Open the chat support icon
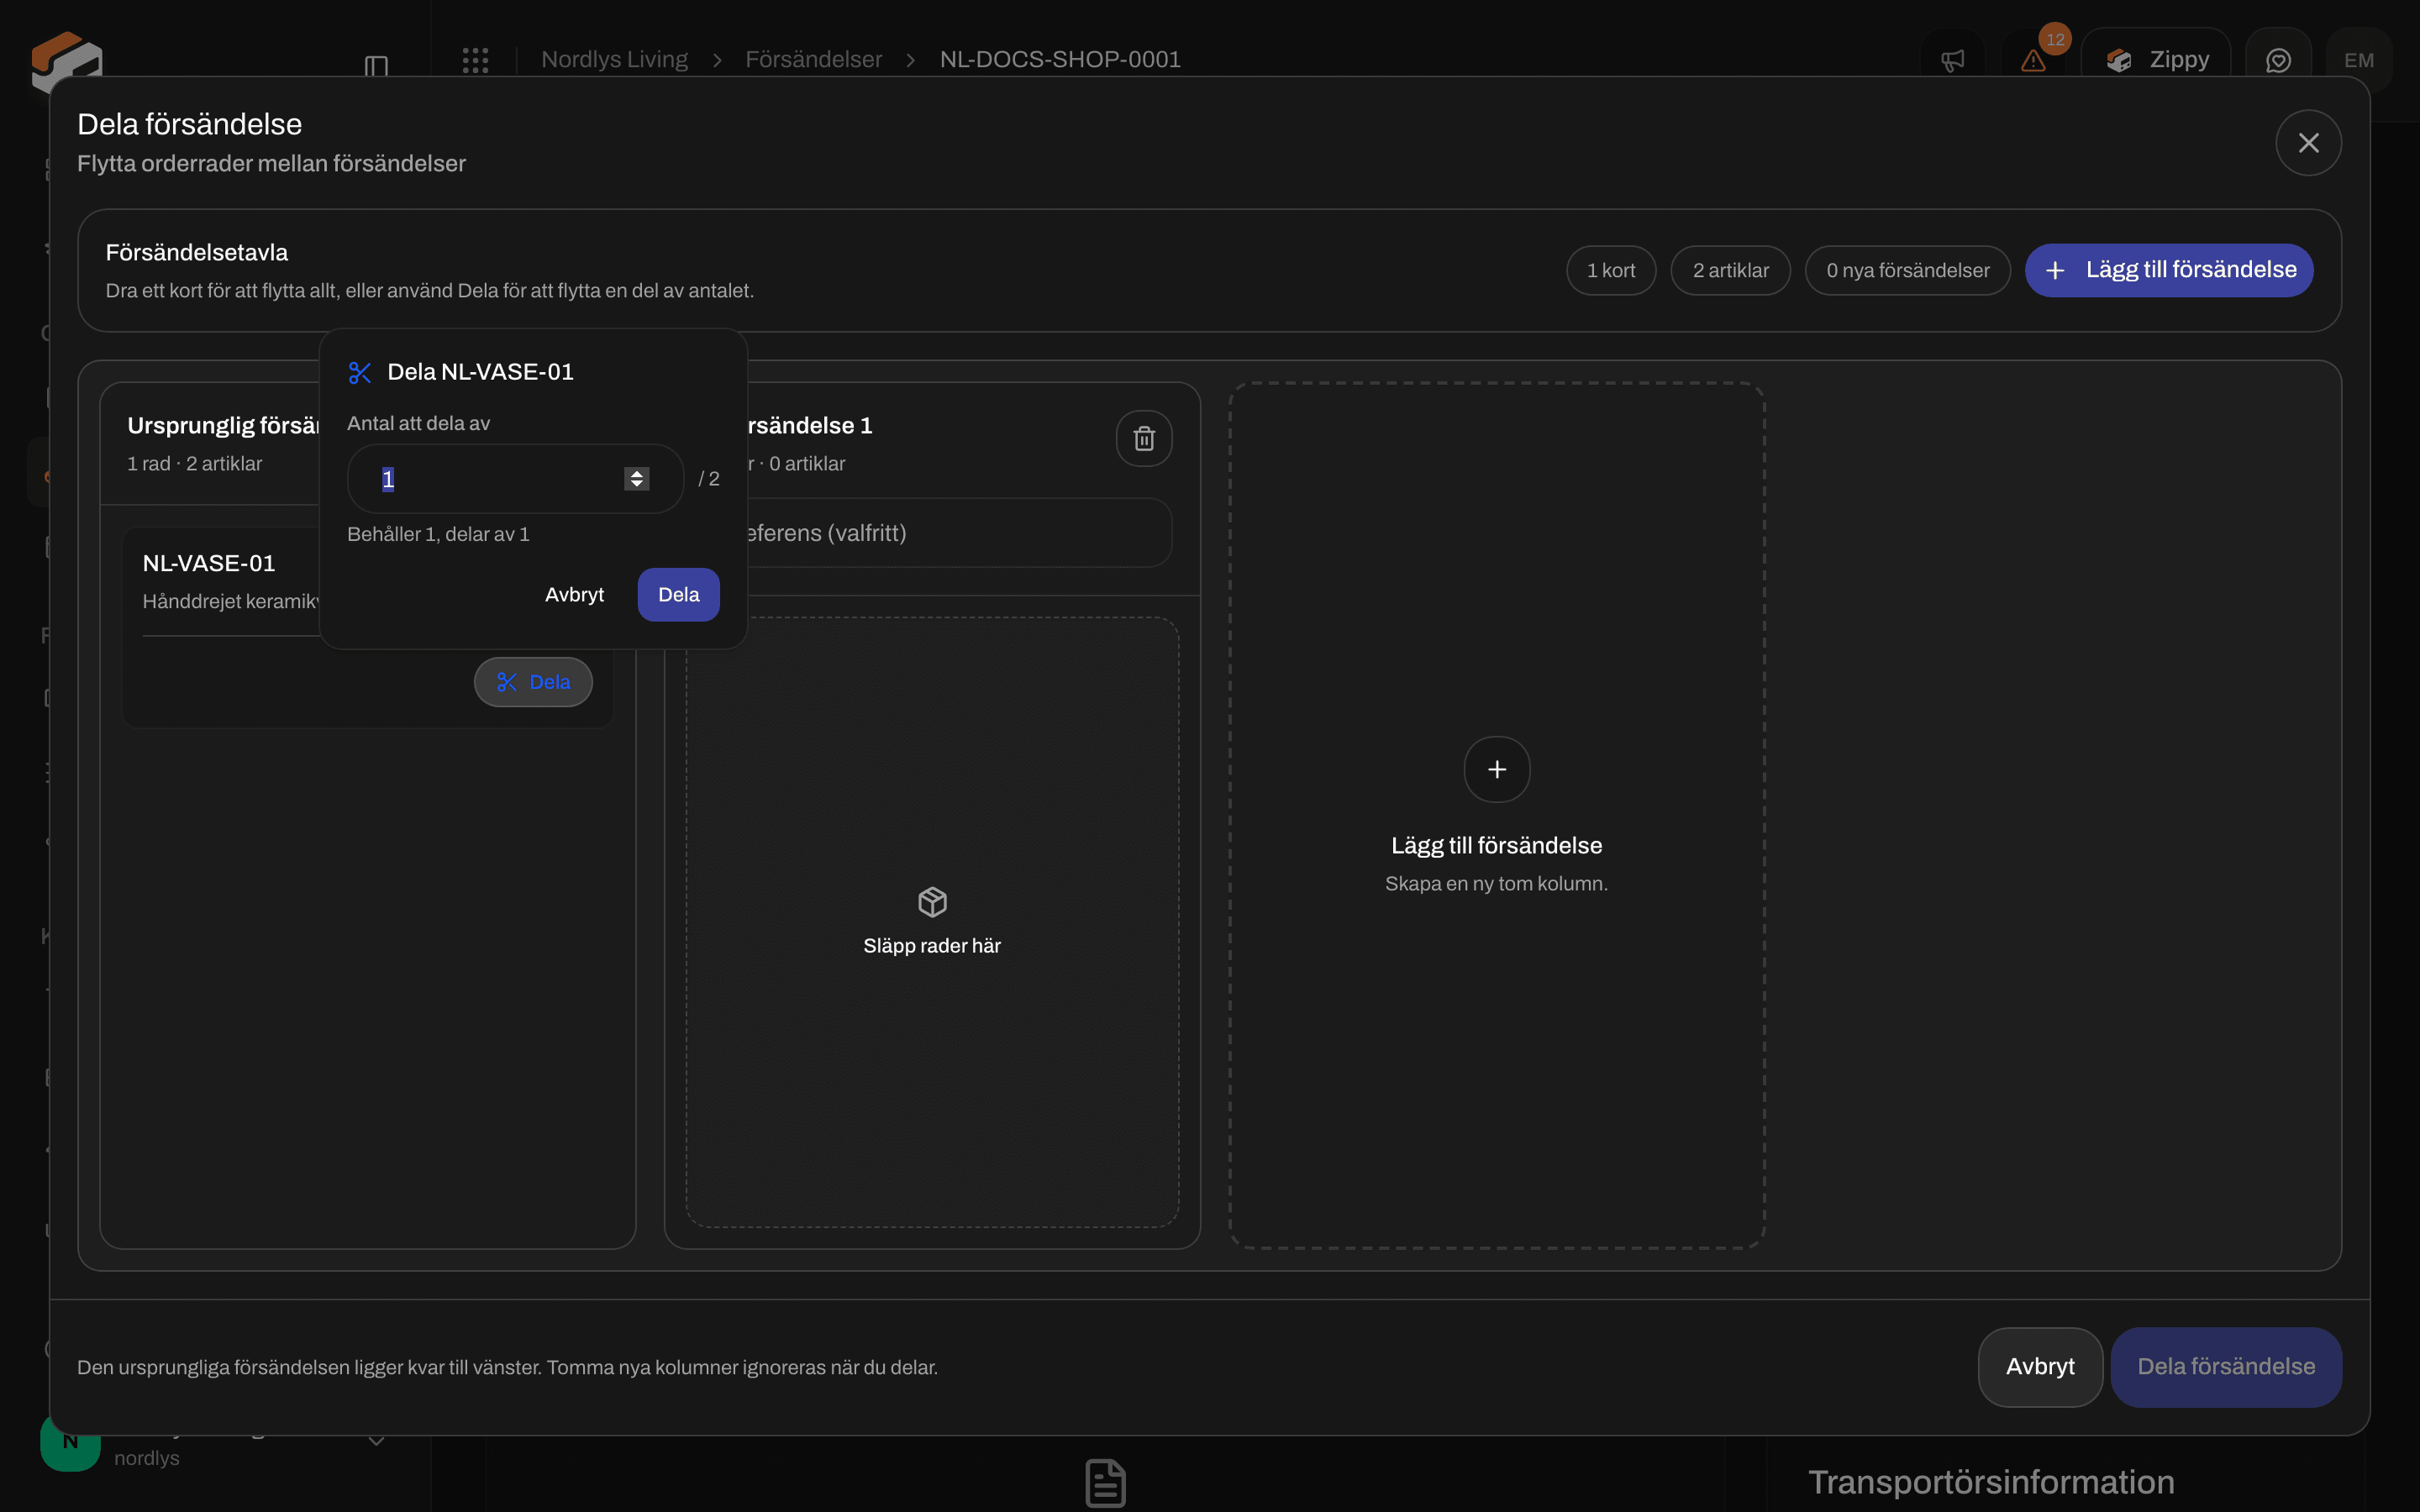The width and height of the screenshot is (2420, 1512). pyautogui.click(x=2278, y=60)
